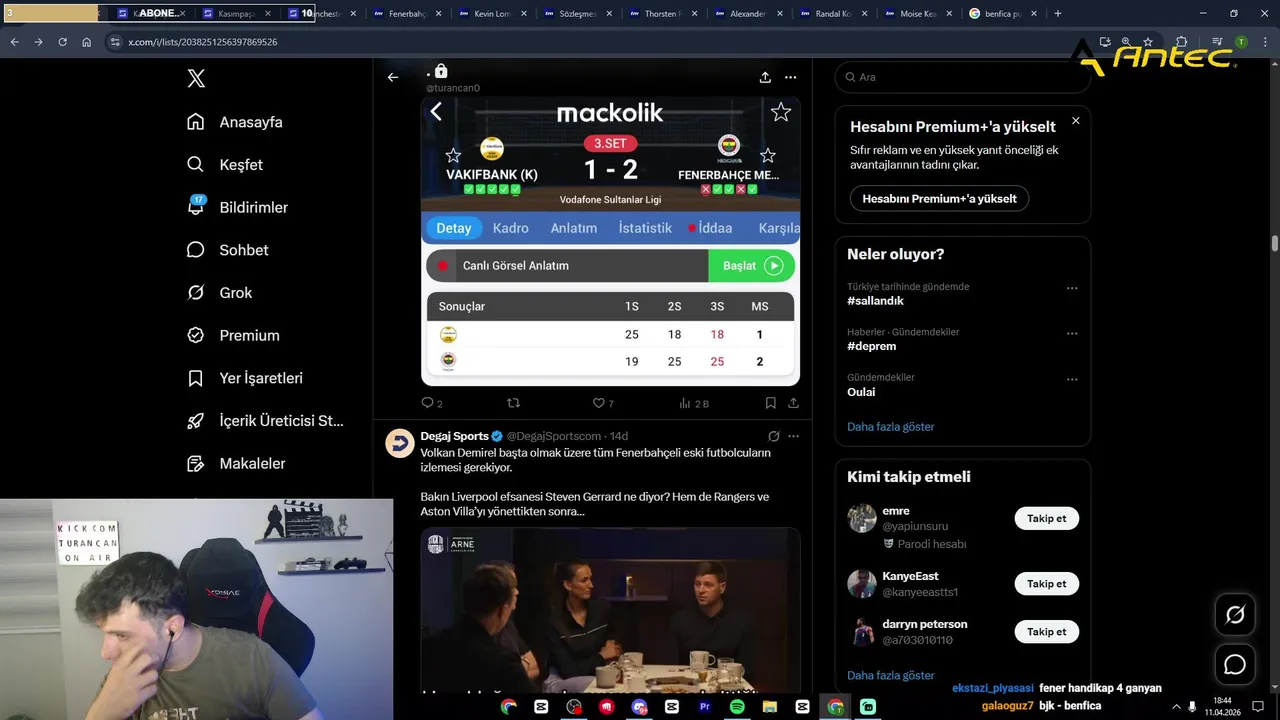This screenshot has height=720, width=1280.
Task: Open Premiere Pro from the taskbar
Action: click(x=704, y=706)
